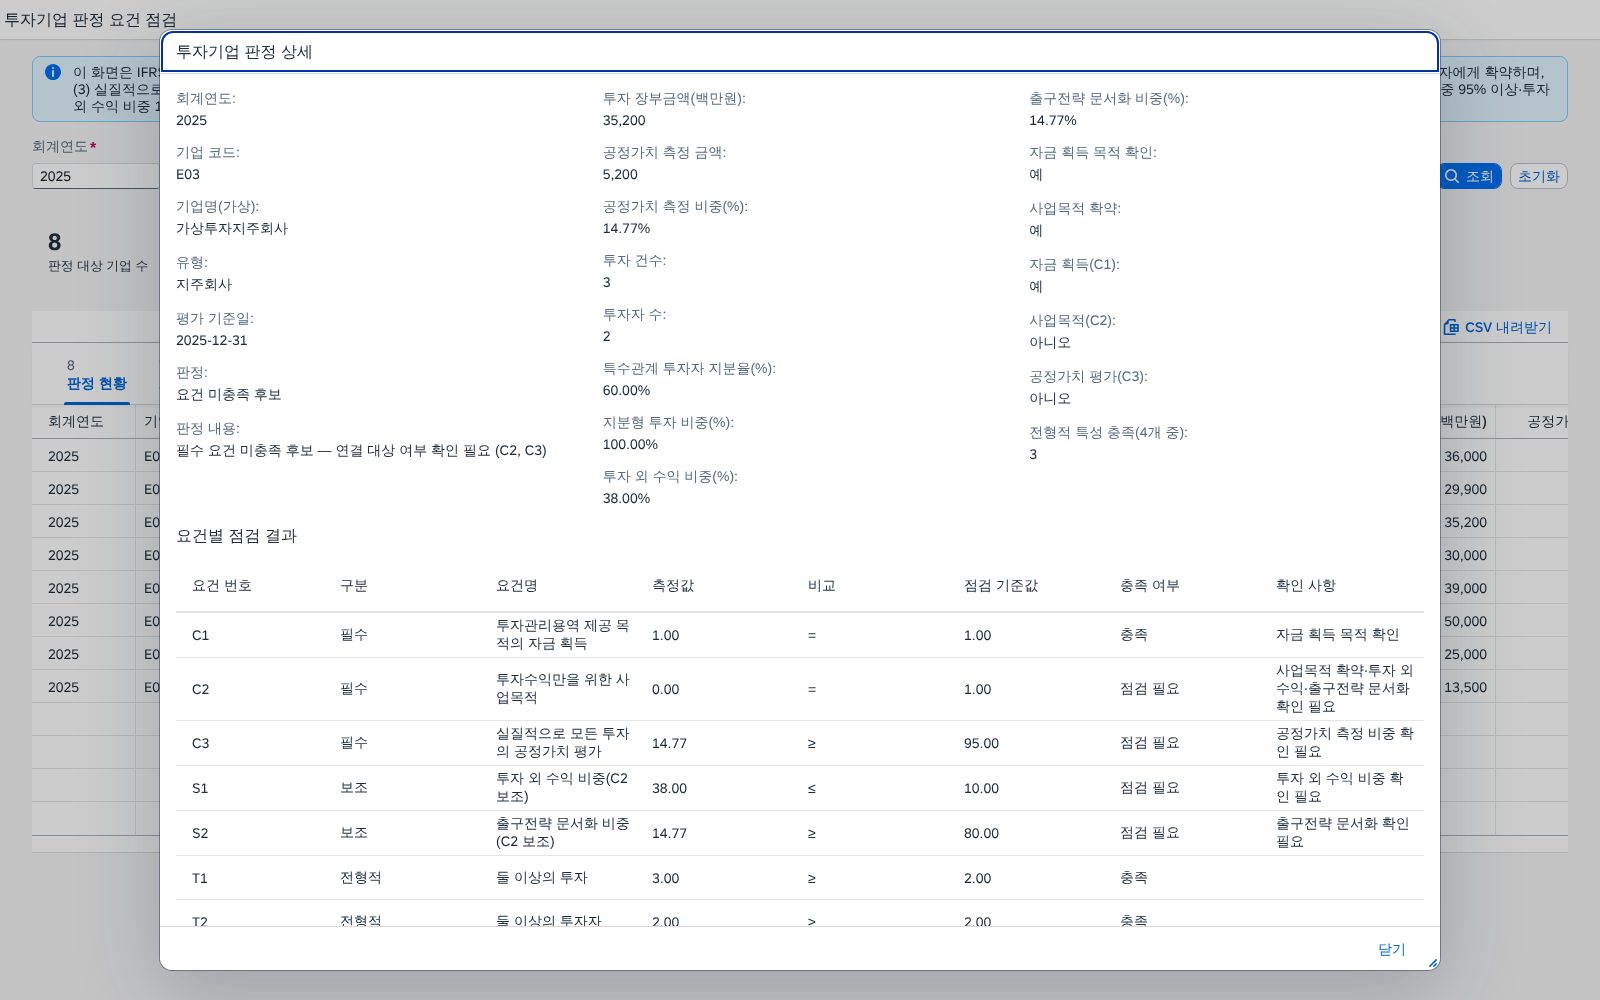Click the company name 가상투자지주회사

(x=232, y=228)
